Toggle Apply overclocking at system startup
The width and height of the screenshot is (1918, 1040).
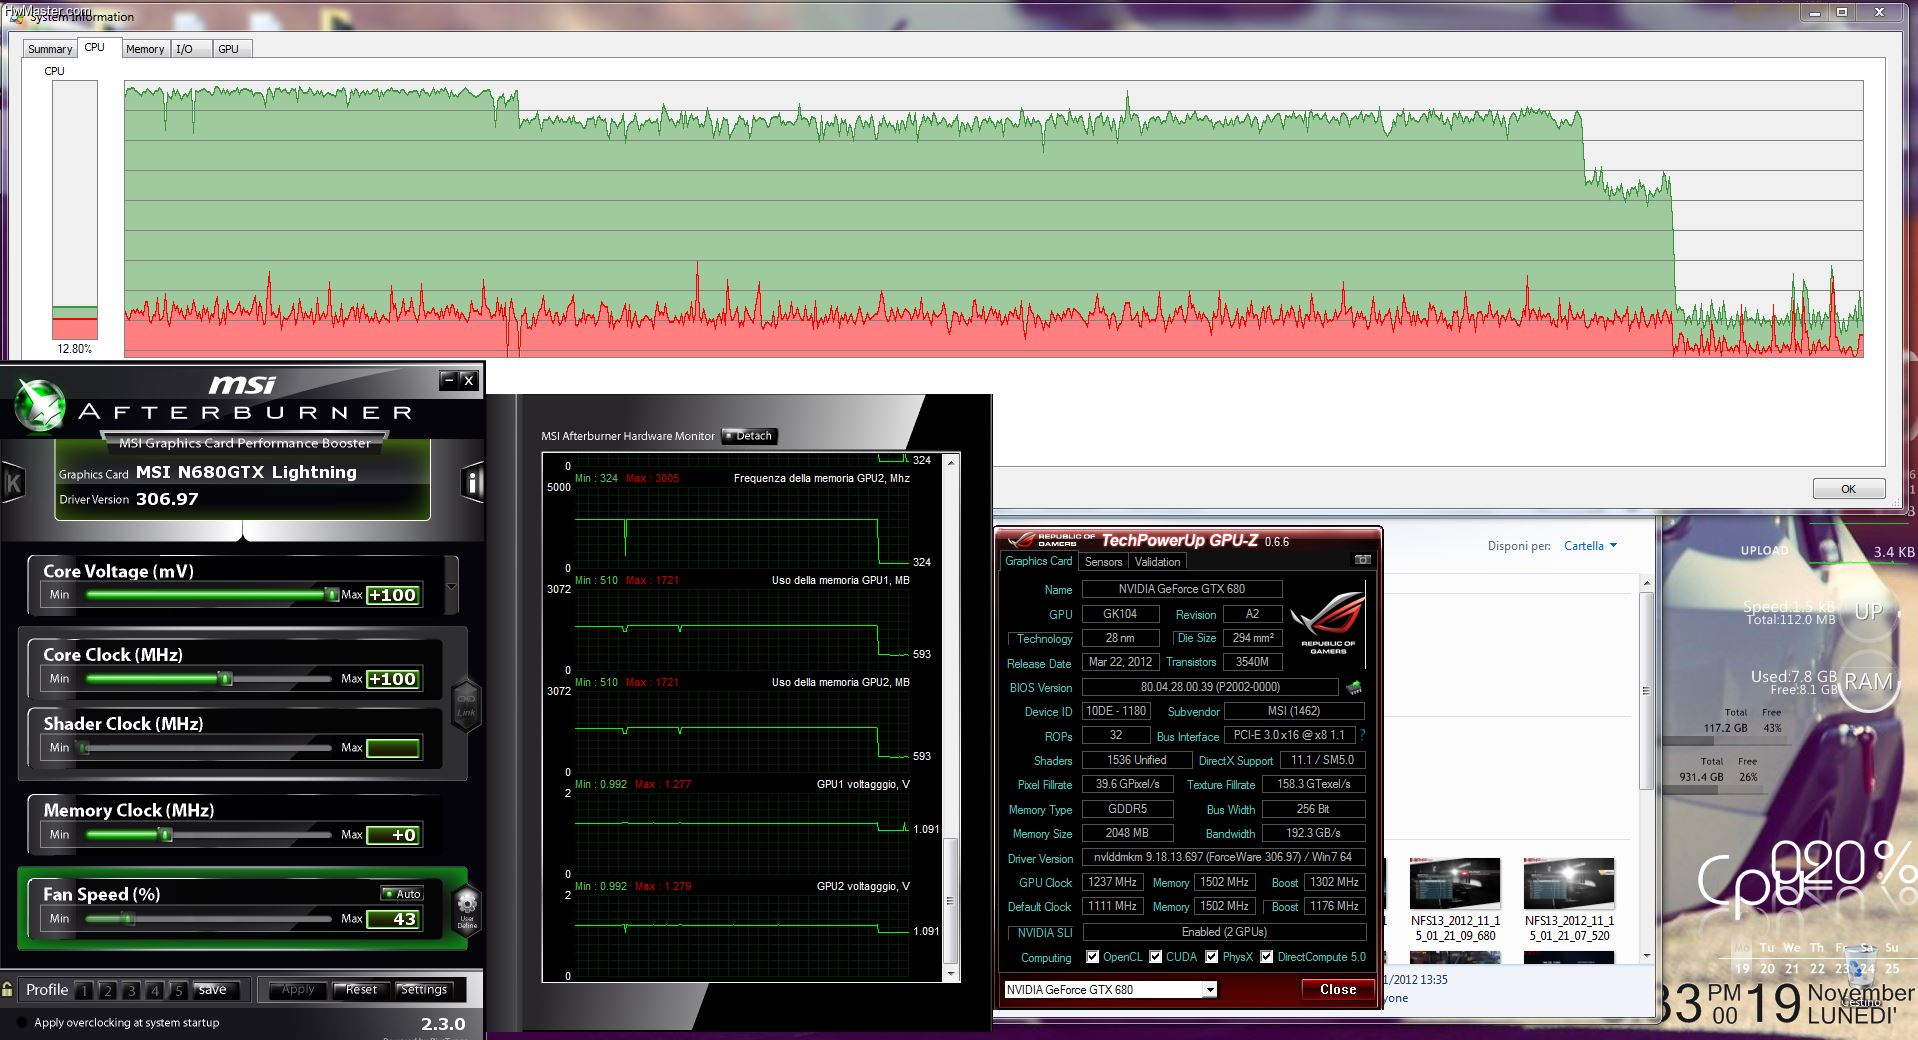point(22,1023)
